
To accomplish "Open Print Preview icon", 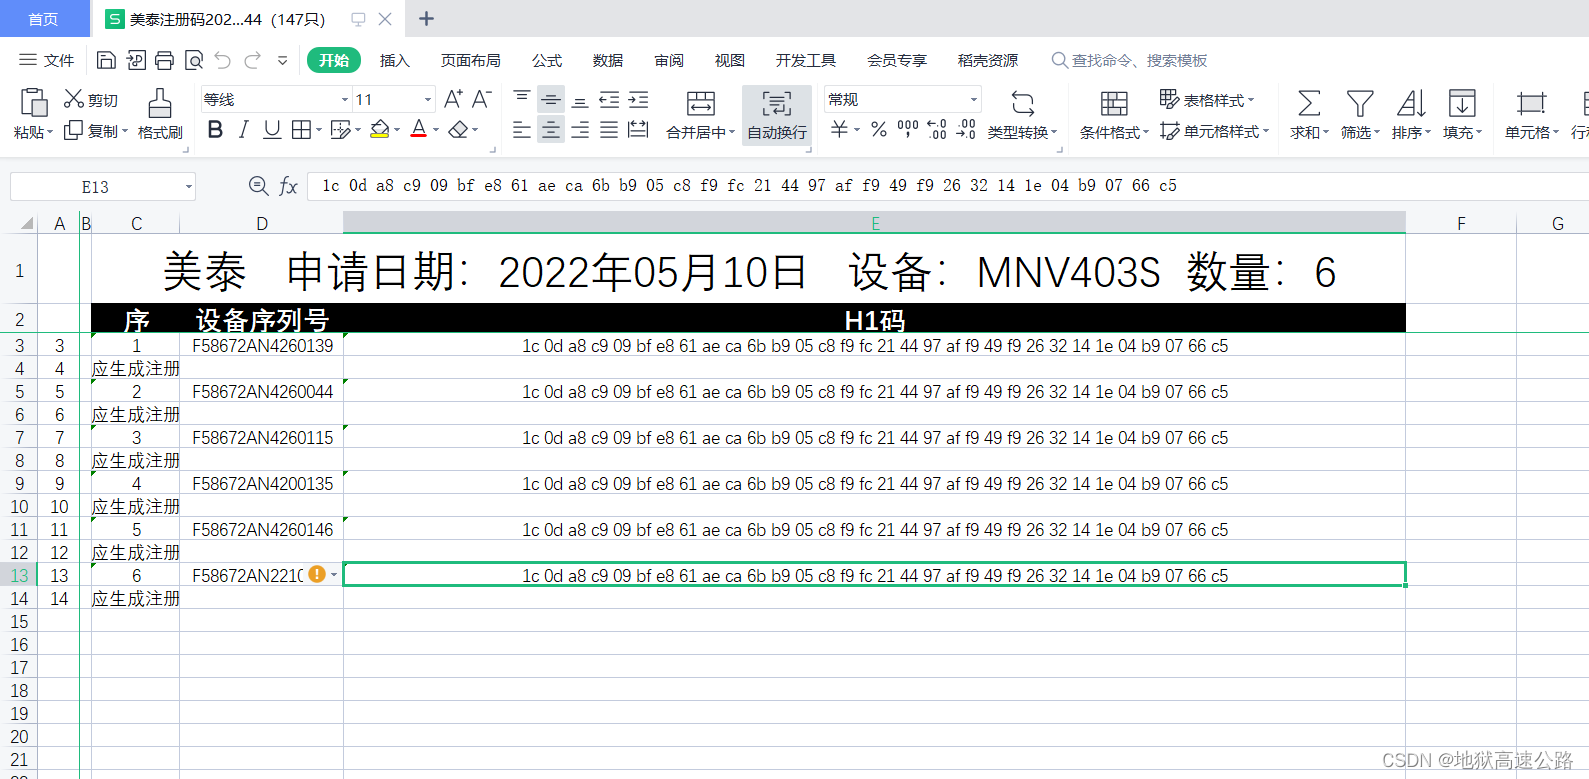I will (194, 60).
